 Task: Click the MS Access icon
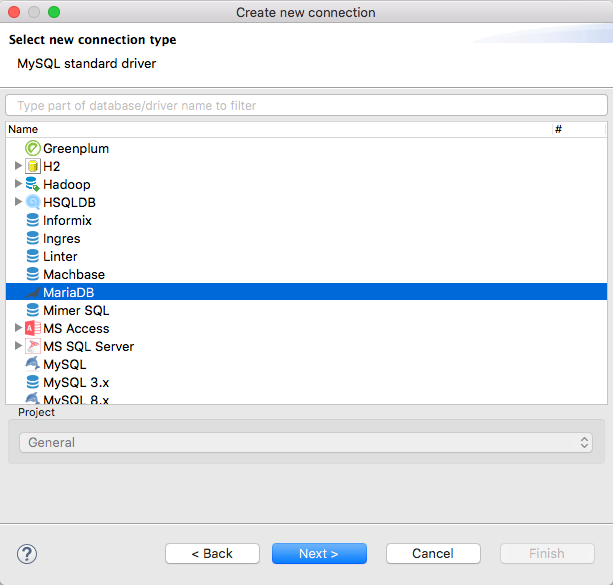33,328
